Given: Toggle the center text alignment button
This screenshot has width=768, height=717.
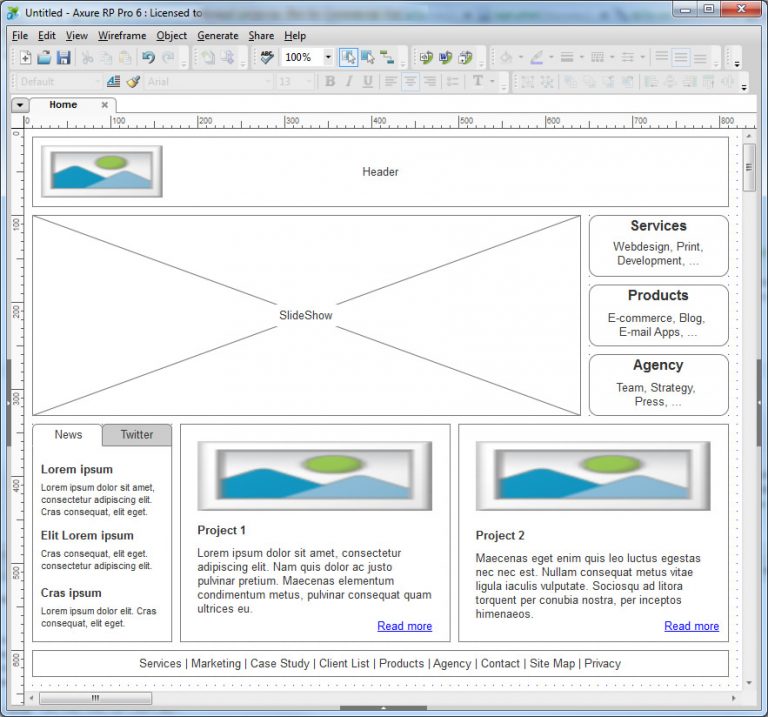Looking at the screenshot, I should (x=410, y=82).
